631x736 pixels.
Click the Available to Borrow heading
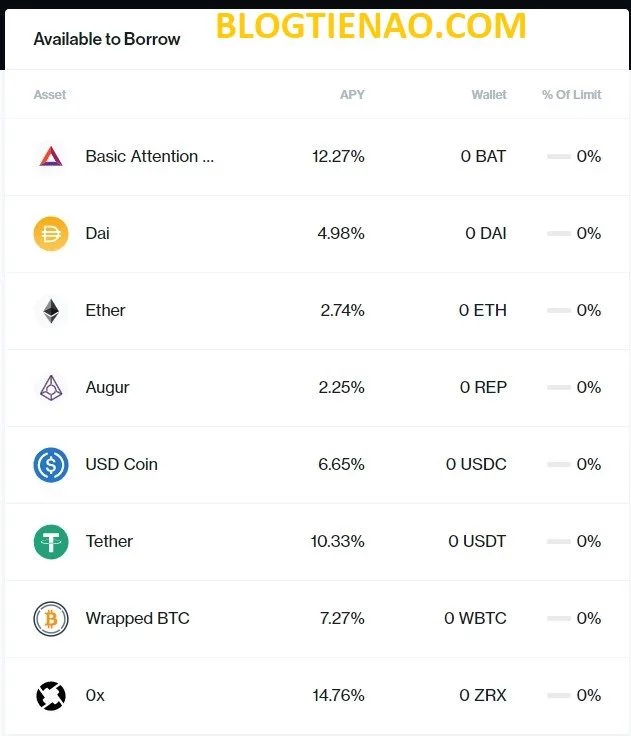(x=107, y=39)
